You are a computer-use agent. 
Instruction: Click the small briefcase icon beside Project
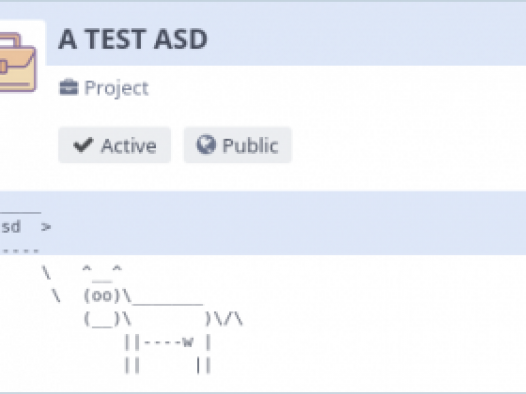[69, 88]
